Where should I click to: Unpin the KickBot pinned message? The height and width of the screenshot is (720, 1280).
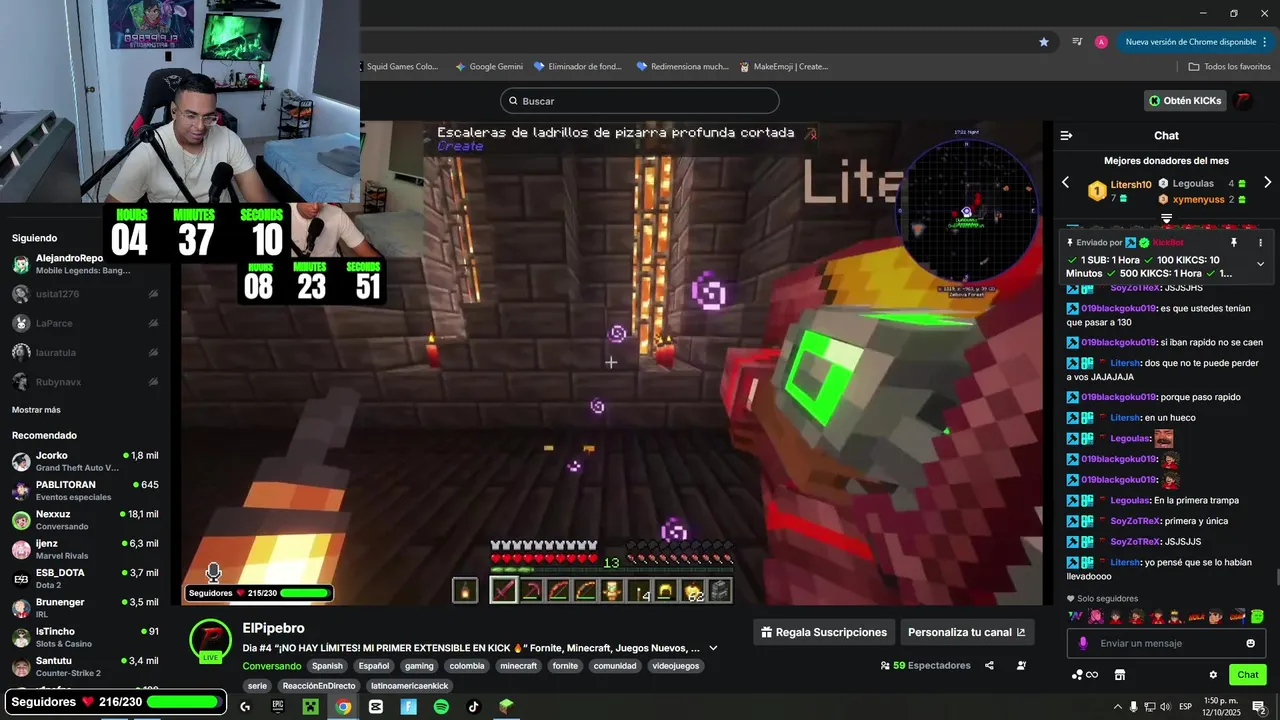[x=1234, y=242]
